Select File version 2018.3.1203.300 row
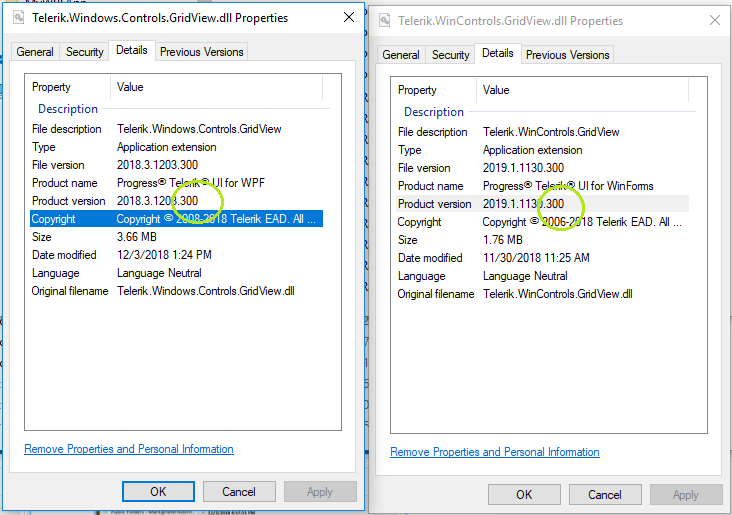The height and width of the screenshot is (515, 732). 176,165
